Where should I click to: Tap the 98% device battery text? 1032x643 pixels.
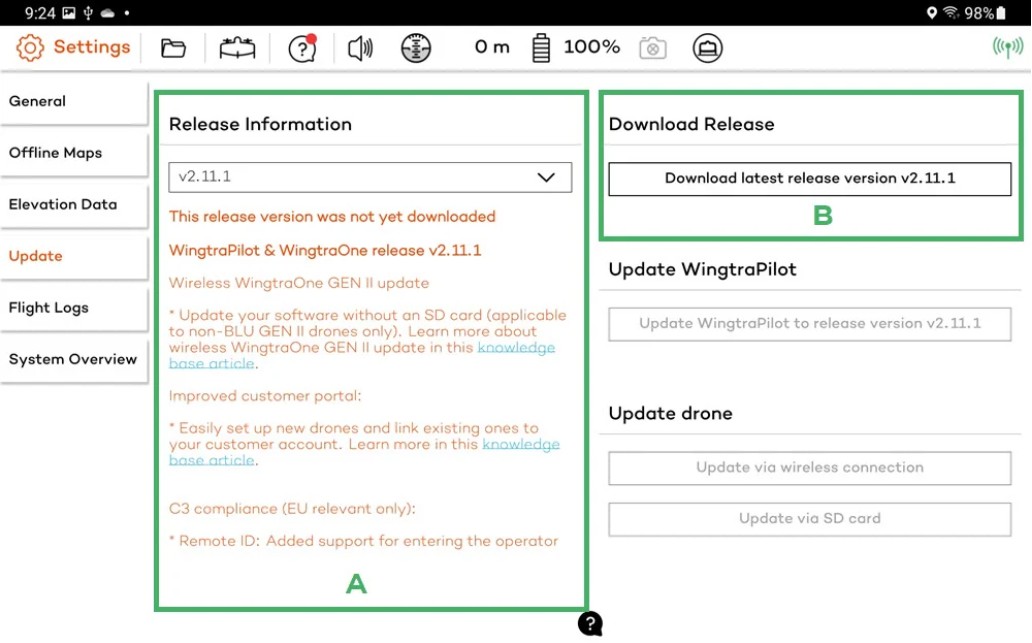point(979,13)
